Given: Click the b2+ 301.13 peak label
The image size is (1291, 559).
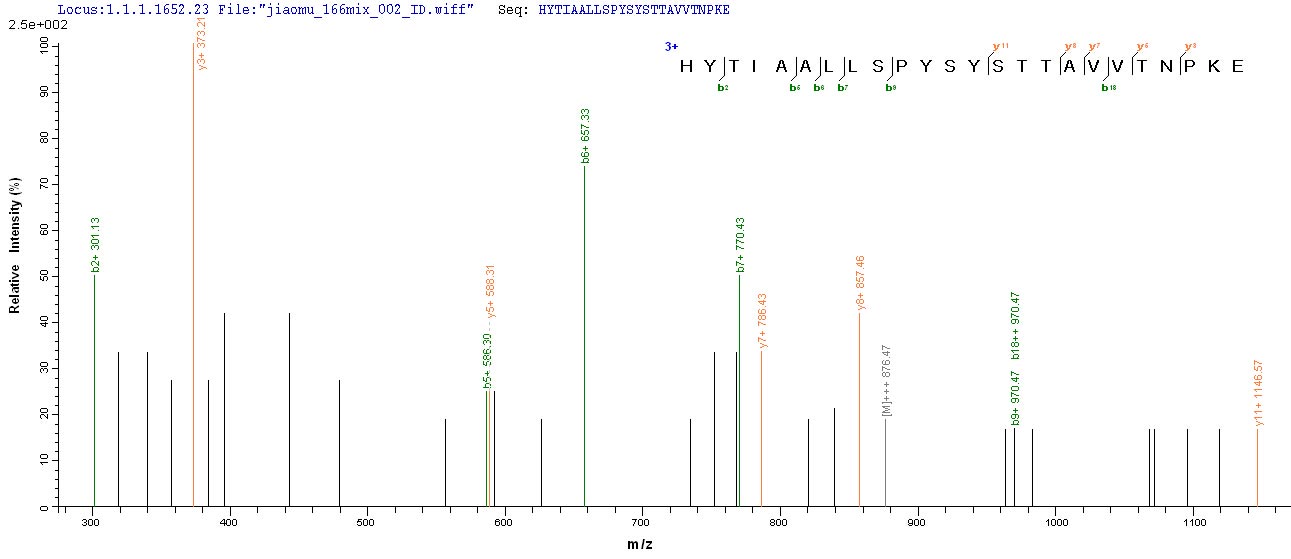Looking at the screenshot, I should [x=96, y=245].
